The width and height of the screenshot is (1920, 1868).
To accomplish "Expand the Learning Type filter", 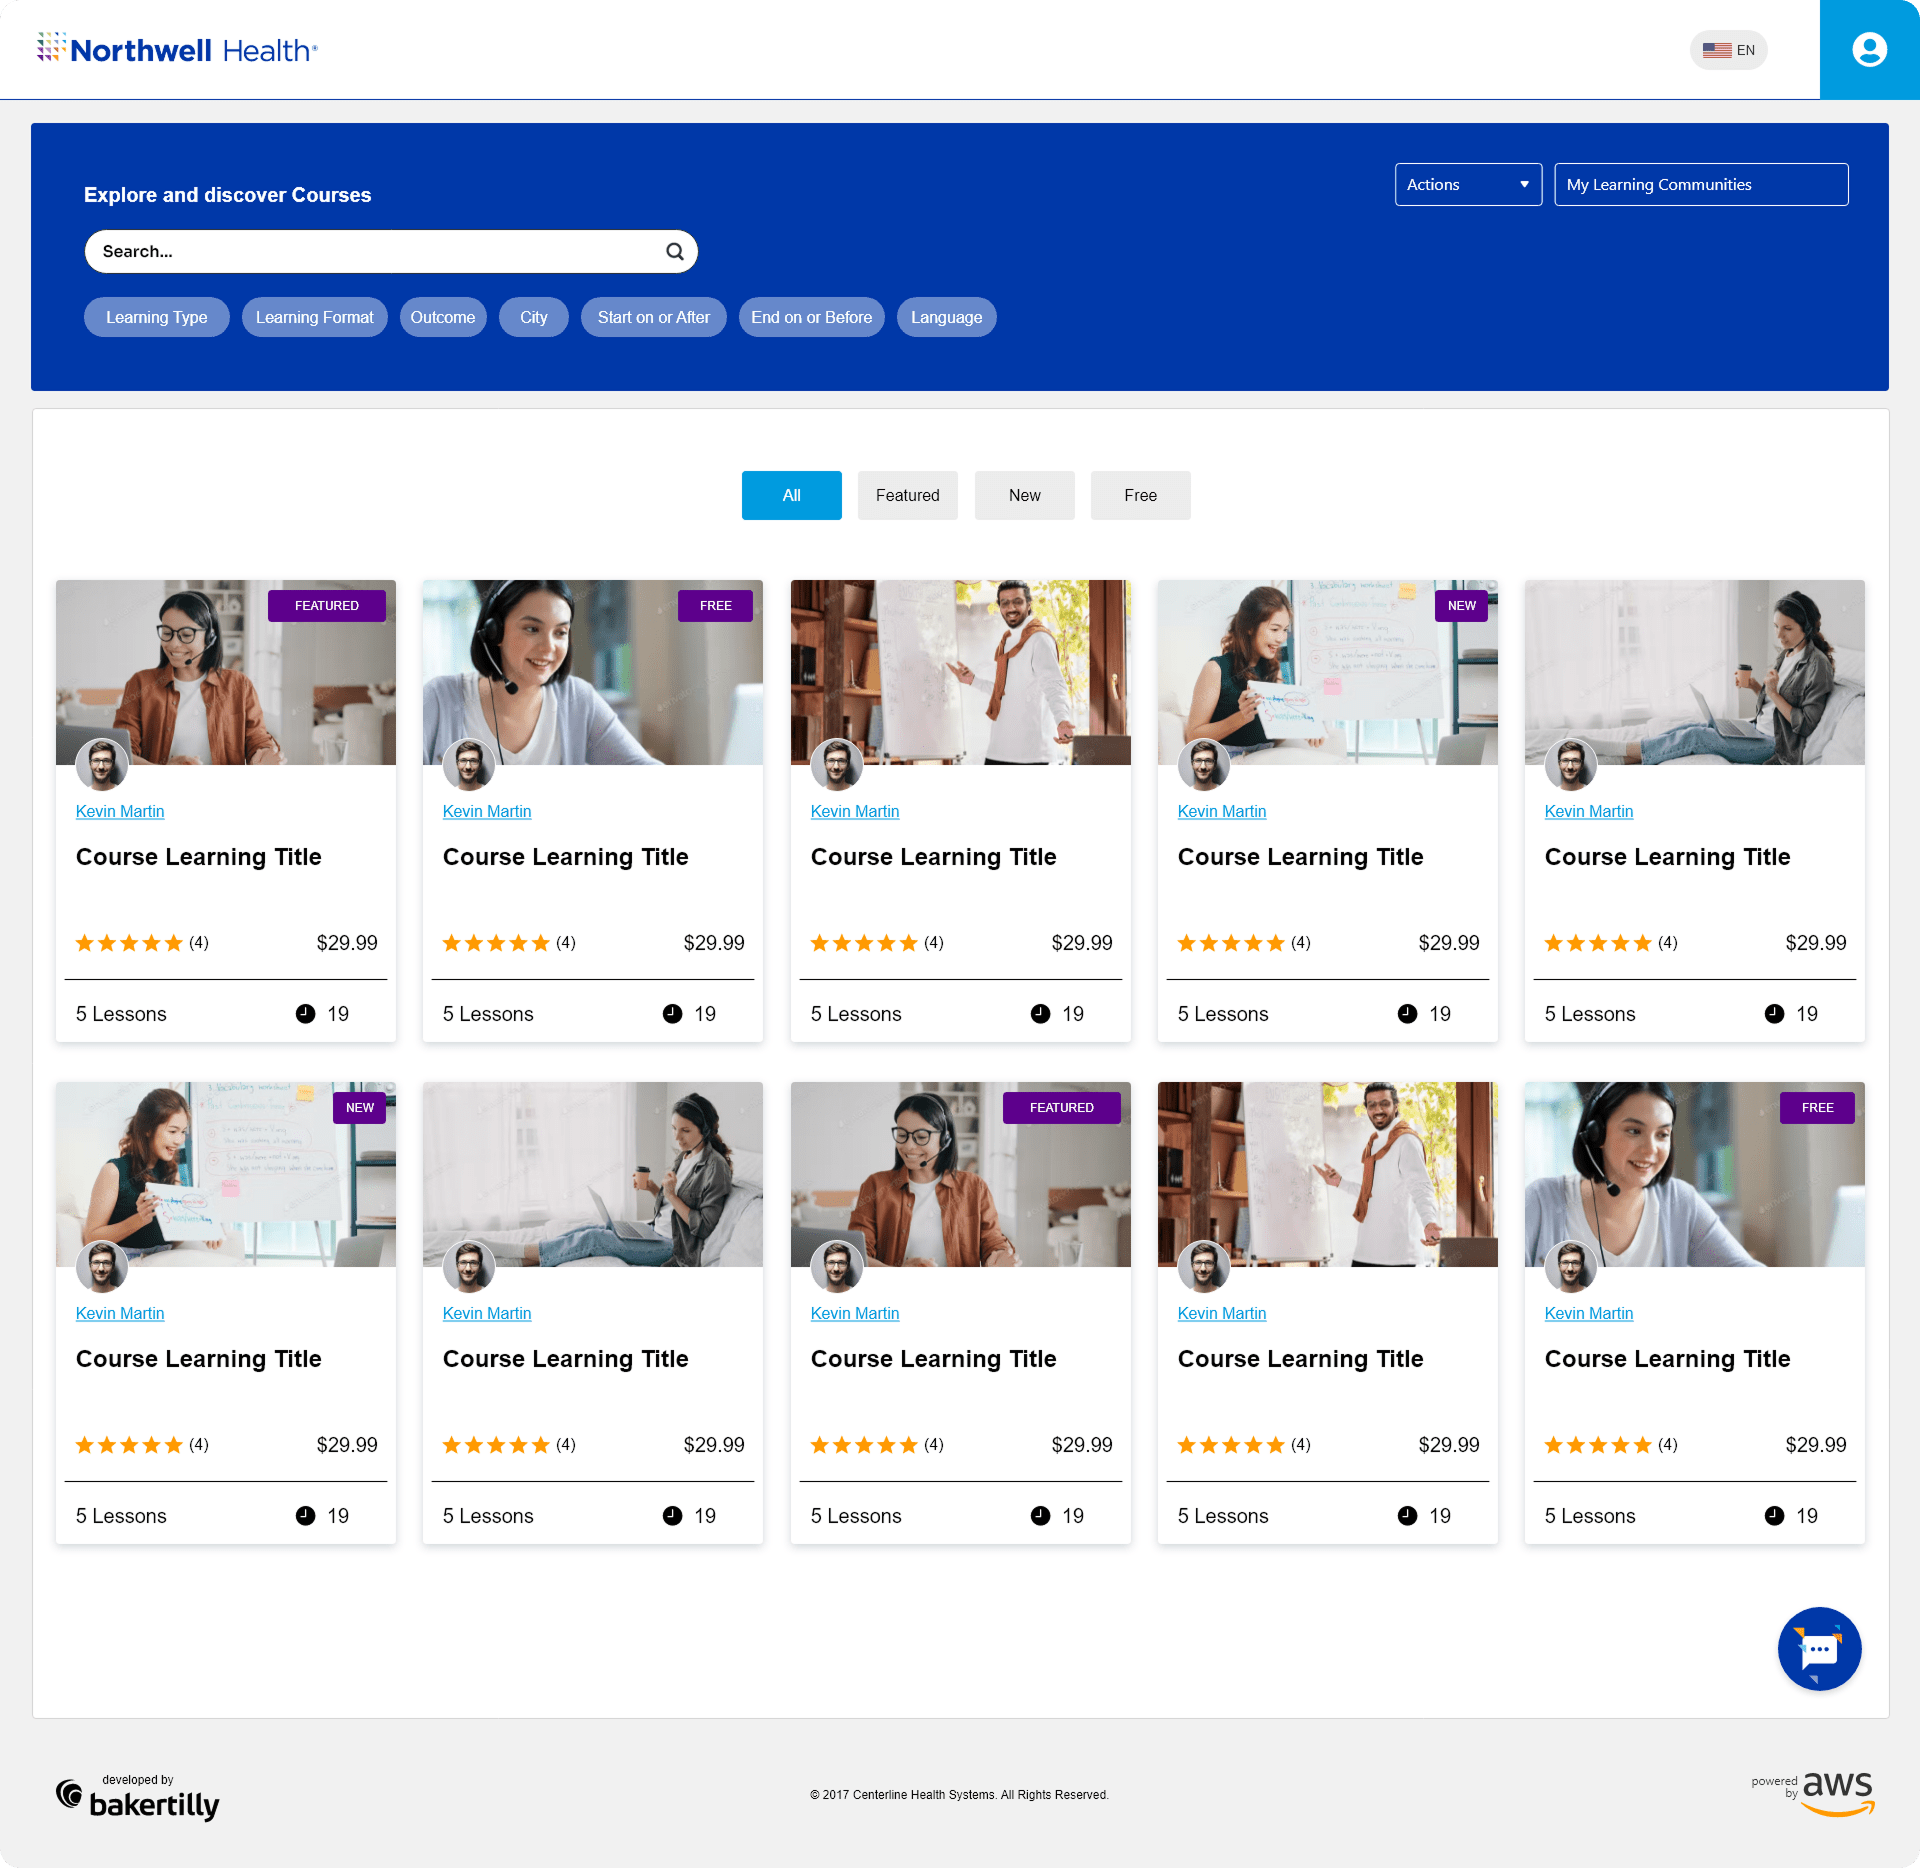I will click(x=156, y=317).
